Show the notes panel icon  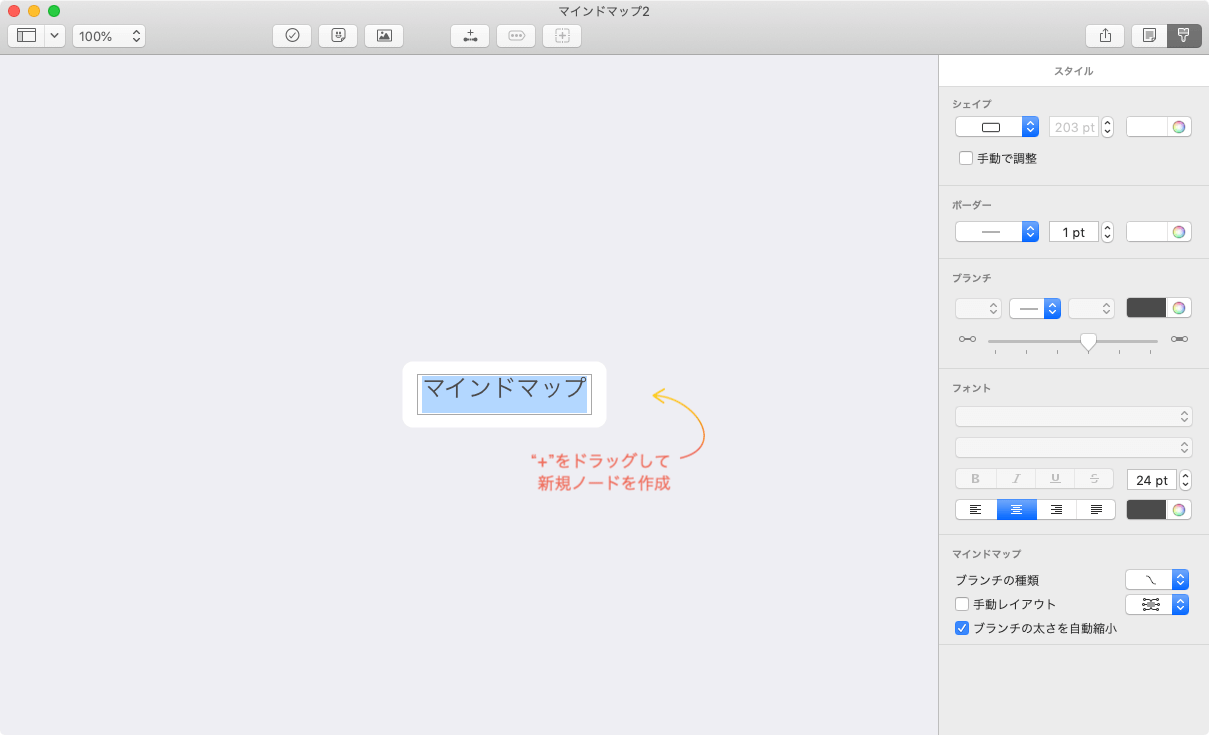[x=1150, y=35]
